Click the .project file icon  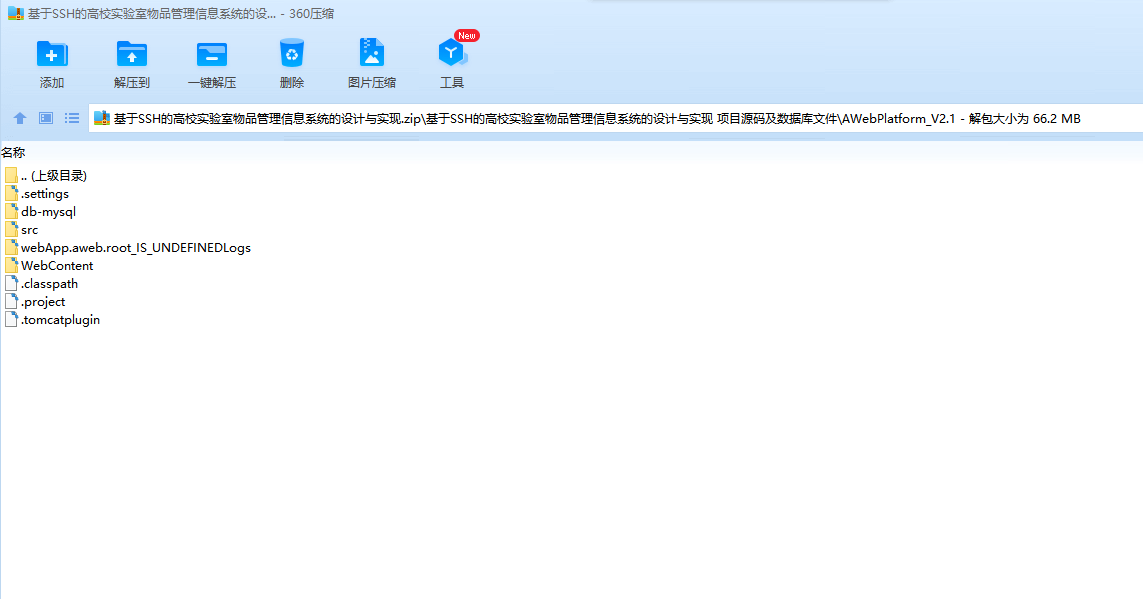point(11,302)
